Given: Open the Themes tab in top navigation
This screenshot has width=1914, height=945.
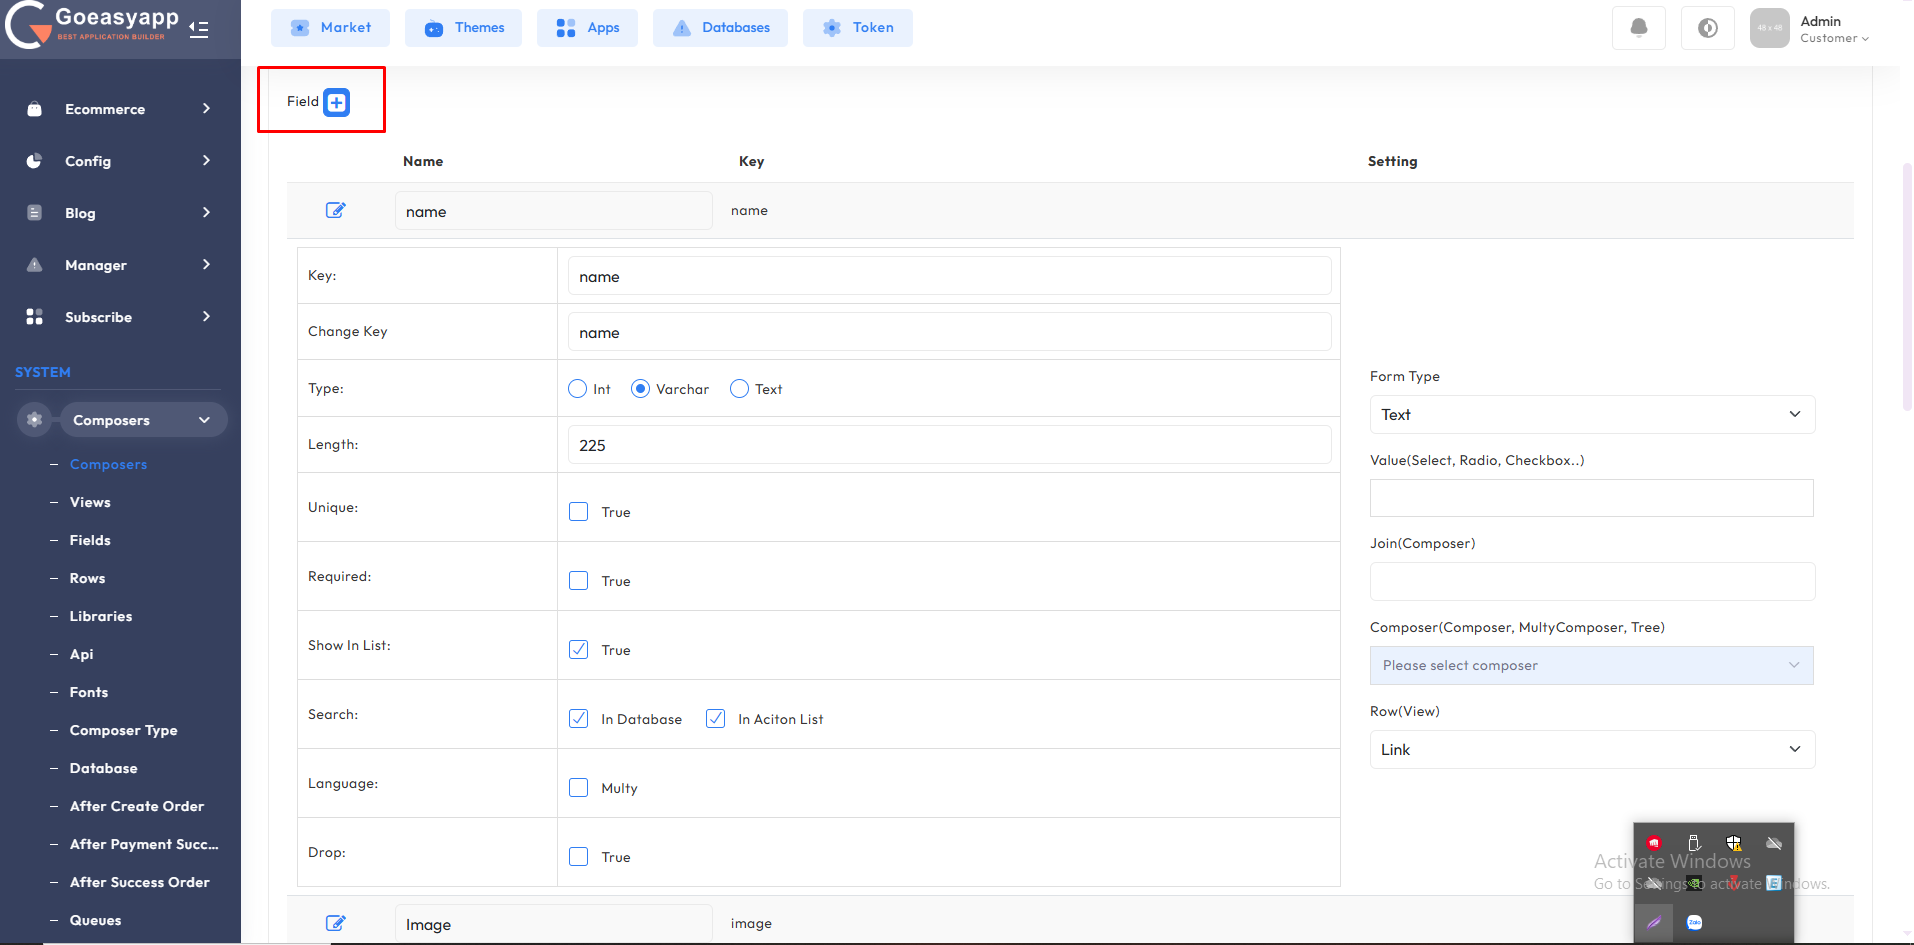Looking at the screenshot, I should coord(463,28).
